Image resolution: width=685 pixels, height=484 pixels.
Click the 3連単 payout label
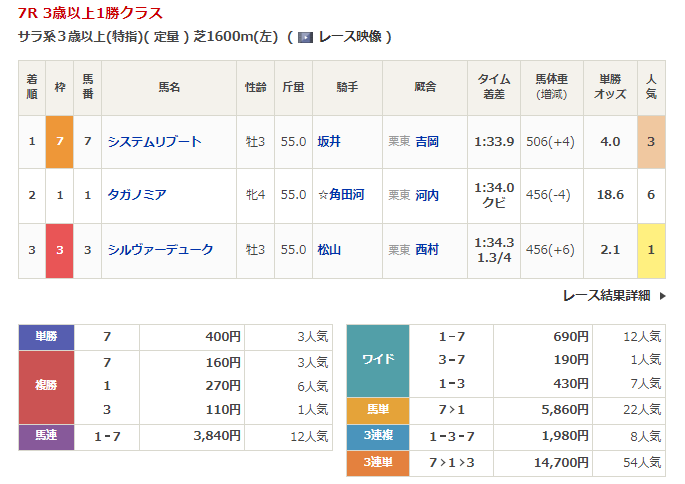click(378, 461)
